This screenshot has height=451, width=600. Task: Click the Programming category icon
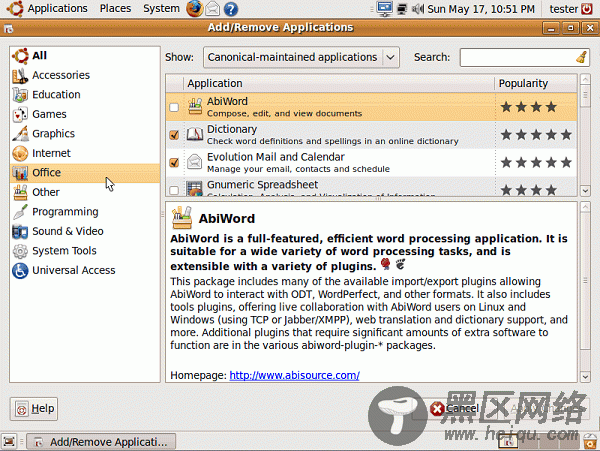coord(20,212)
